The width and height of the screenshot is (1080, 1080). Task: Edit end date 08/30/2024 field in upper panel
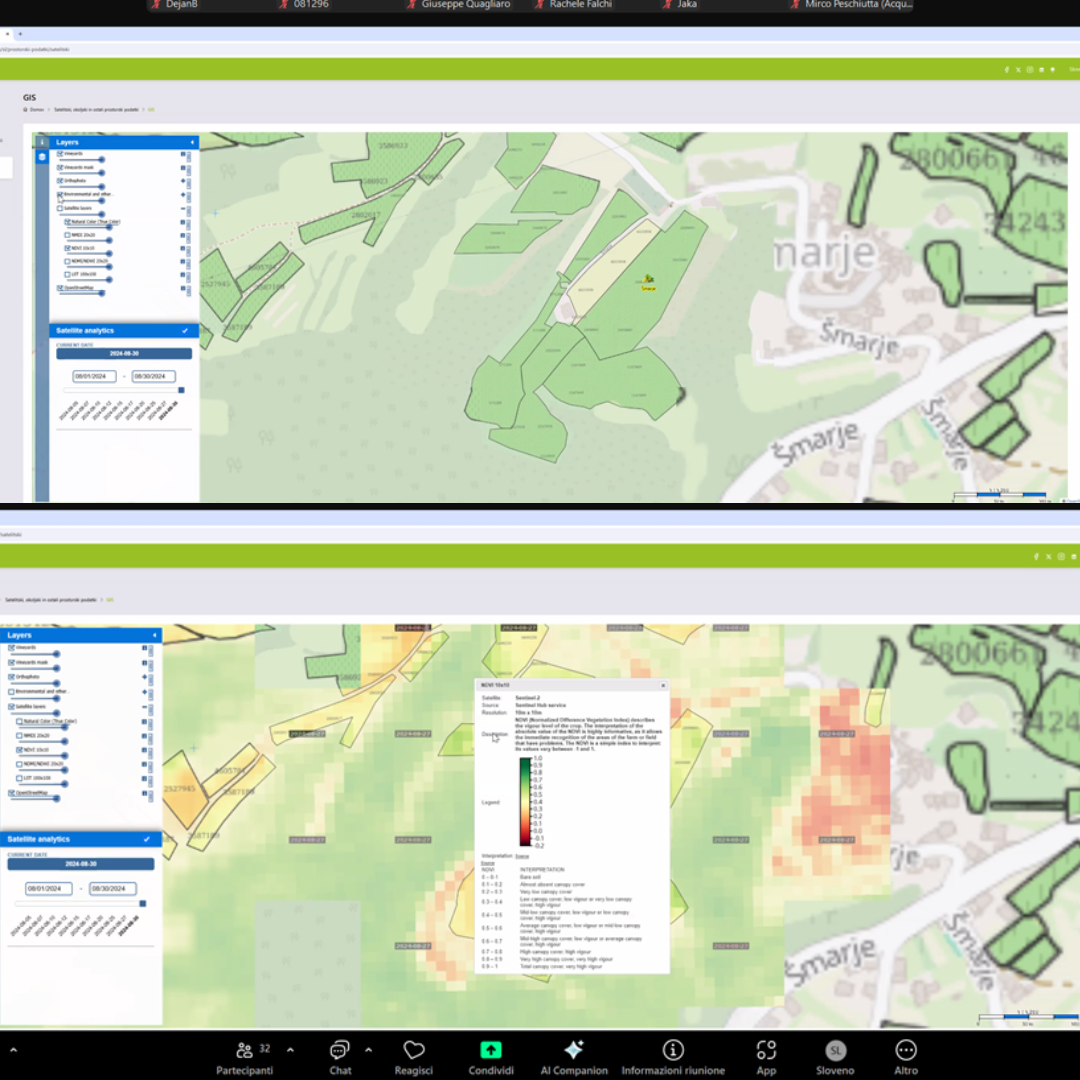(154, 376)
